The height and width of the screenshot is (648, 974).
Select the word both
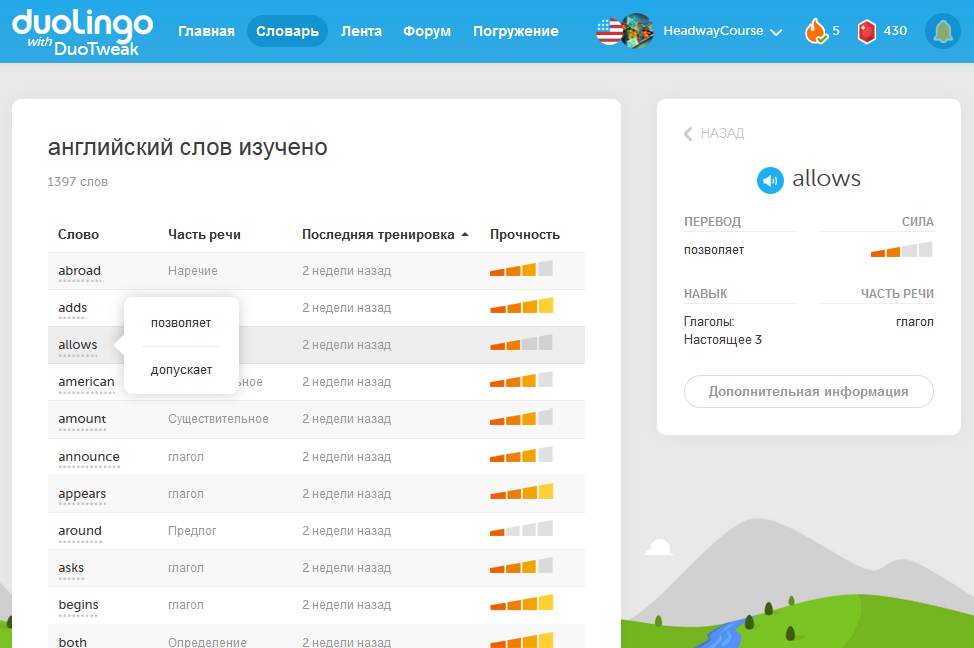(73, 642)
